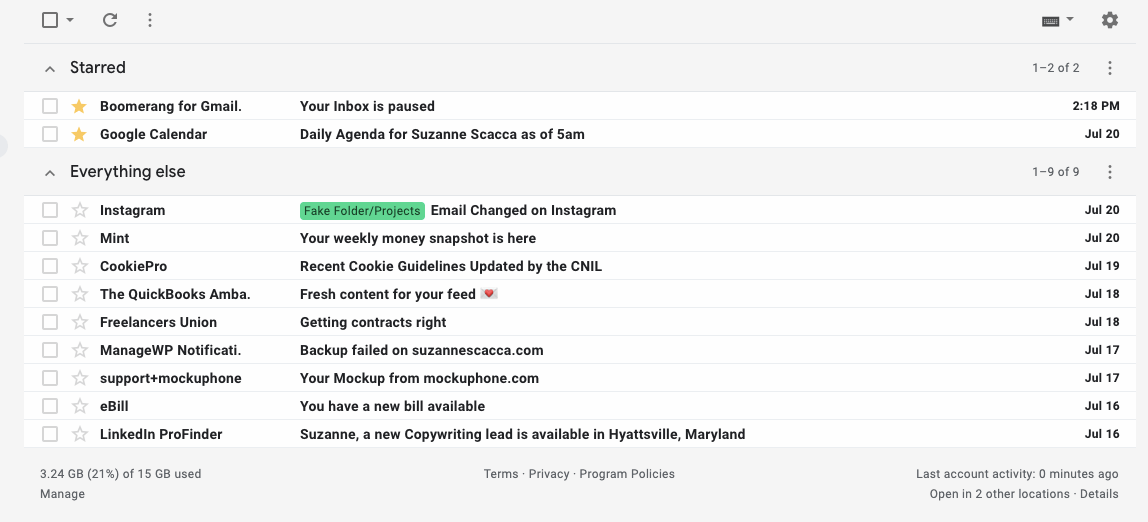
Task: Check the LinkedIn ProFinder email checkbox
Action: (50, 434)
